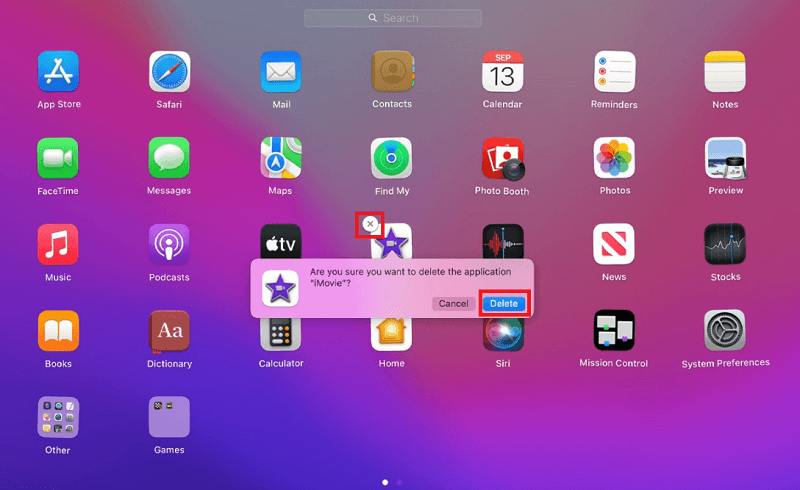The image size is (800, 490).
Task: Switch to second Launchpad page dot
Action: [x=400, y=482]
